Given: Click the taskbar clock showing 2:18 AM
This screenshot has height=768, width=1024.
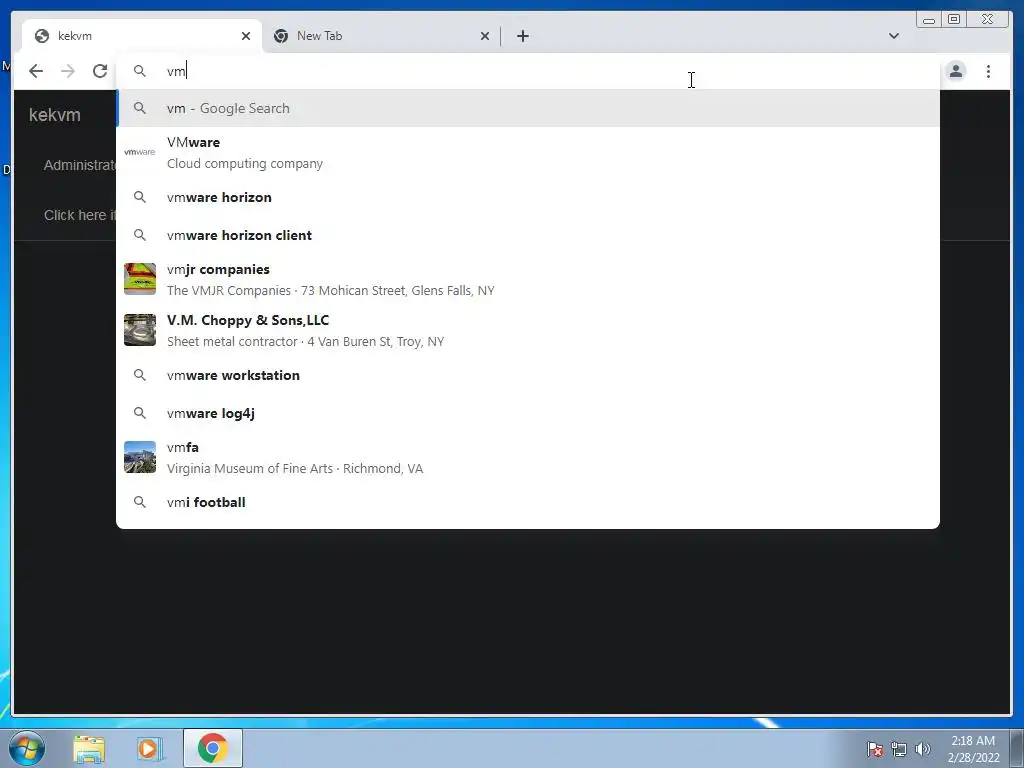Looking at the screenshot, I should [973, 748].
